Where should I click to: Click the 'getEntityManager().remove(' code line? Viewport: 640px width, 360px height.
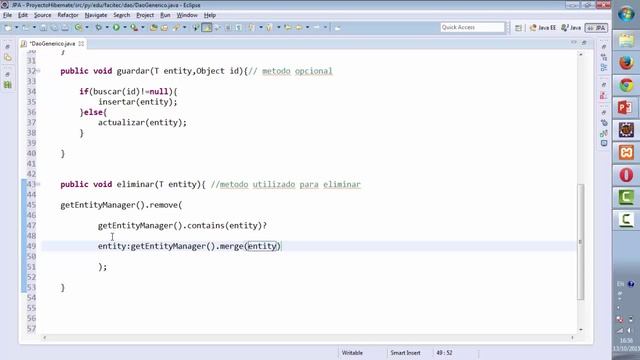point(121,205)
